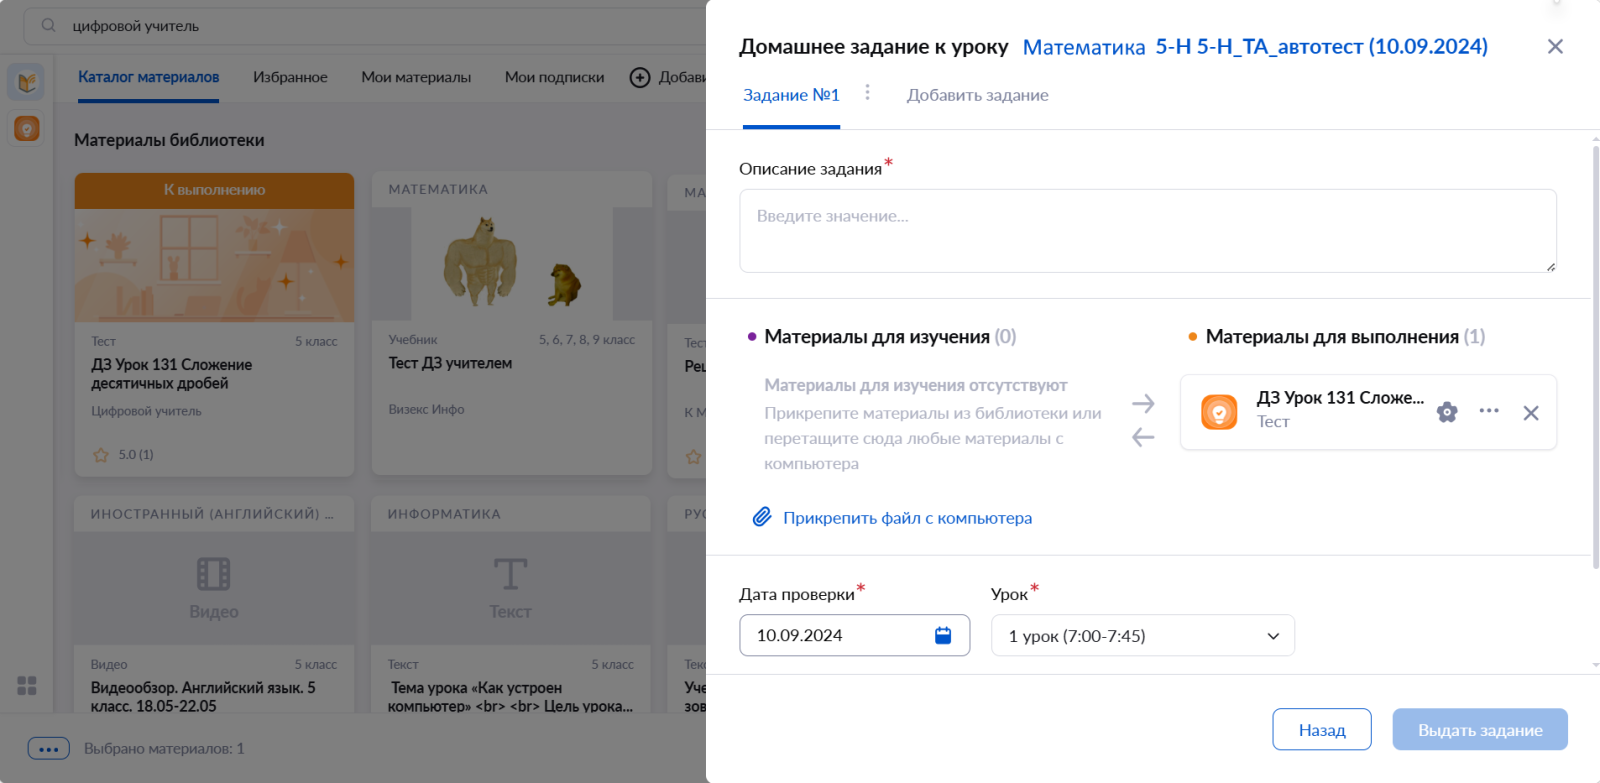The width and height of the screenshot is (1600, 783).
Task: Click the orange test icon of attached material
Action: (1219, 412)
